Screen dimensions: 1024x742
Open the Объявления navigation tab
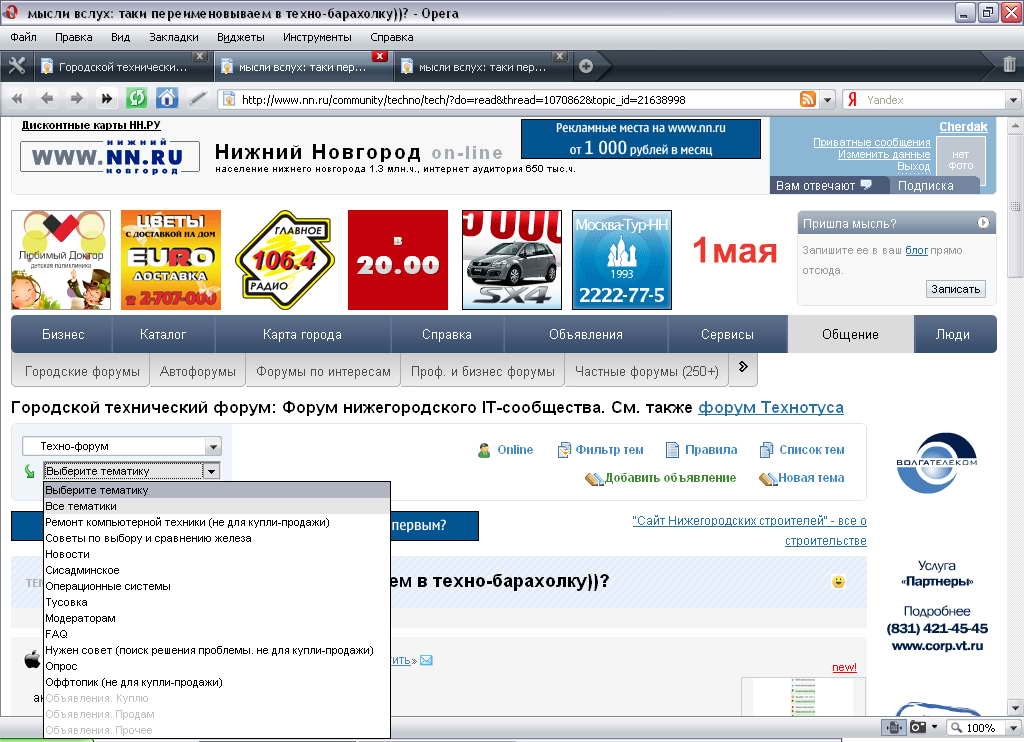coord(586,334)
